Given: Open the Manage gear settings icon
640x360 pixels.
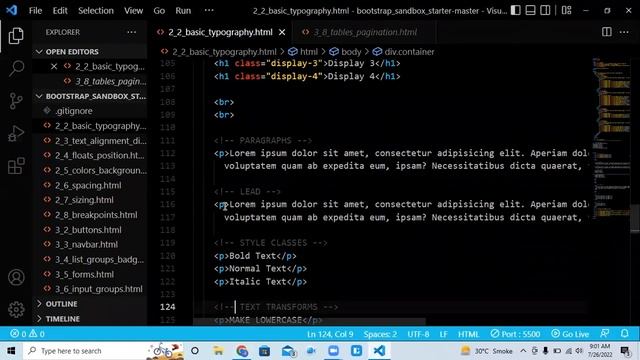Looking at the screenshot, I should click(x=16, y=310).
